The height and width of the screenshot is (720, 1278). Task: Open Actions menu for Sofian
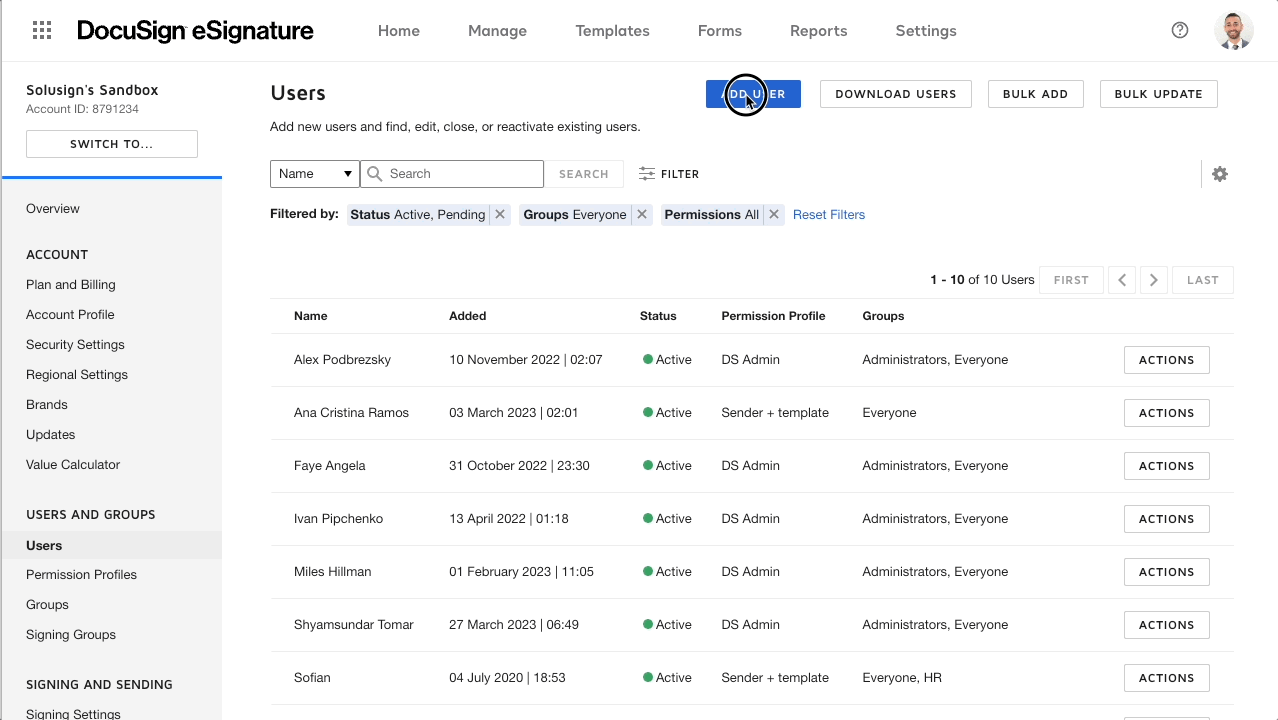click(x=1167, y=678)
